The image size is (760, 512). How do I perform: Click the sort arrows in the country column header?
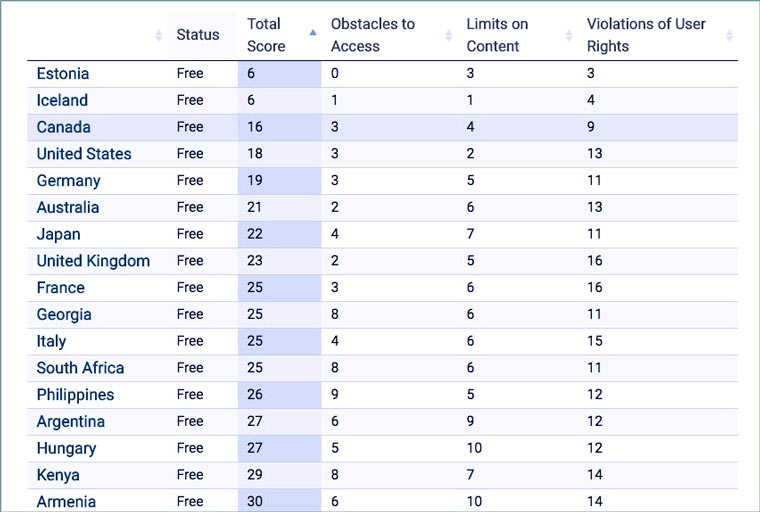158,36
